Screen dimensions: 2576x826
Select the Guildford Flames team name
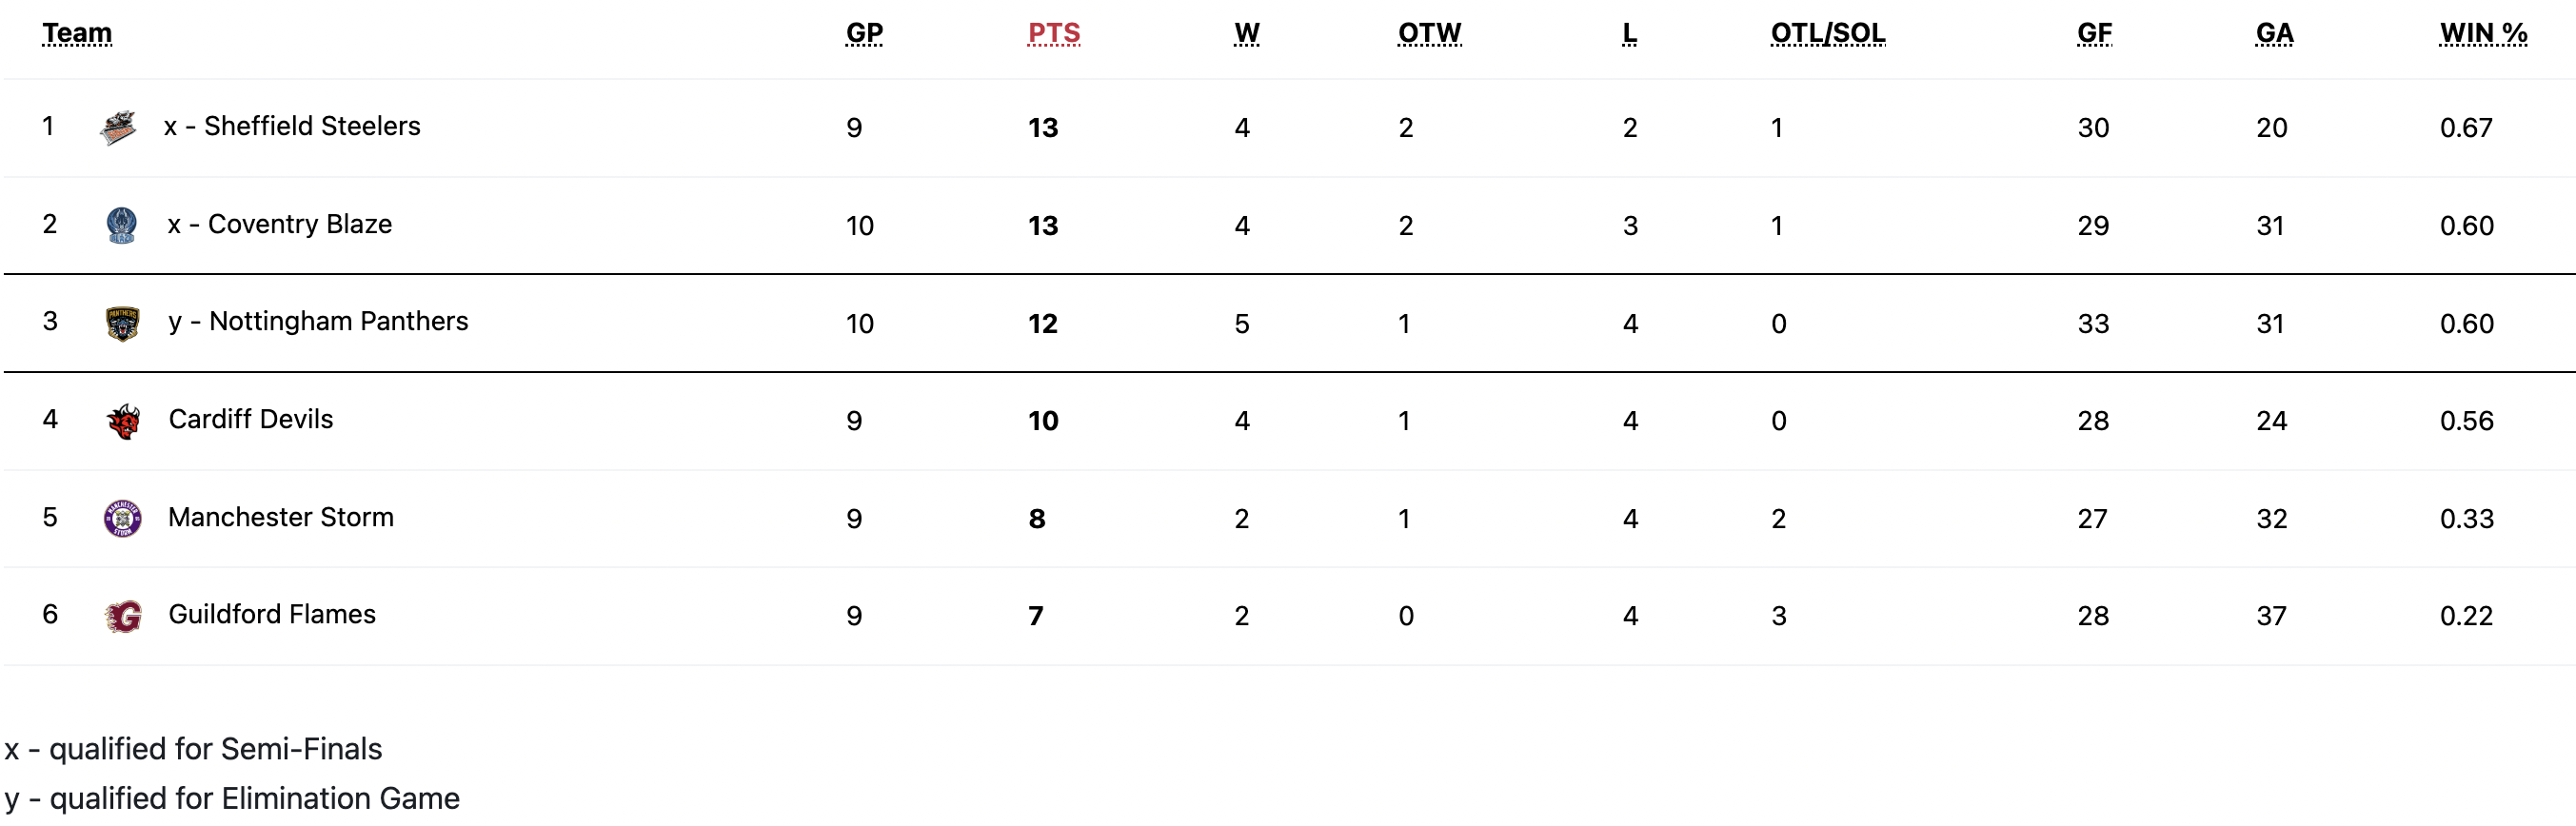point(271,614)
